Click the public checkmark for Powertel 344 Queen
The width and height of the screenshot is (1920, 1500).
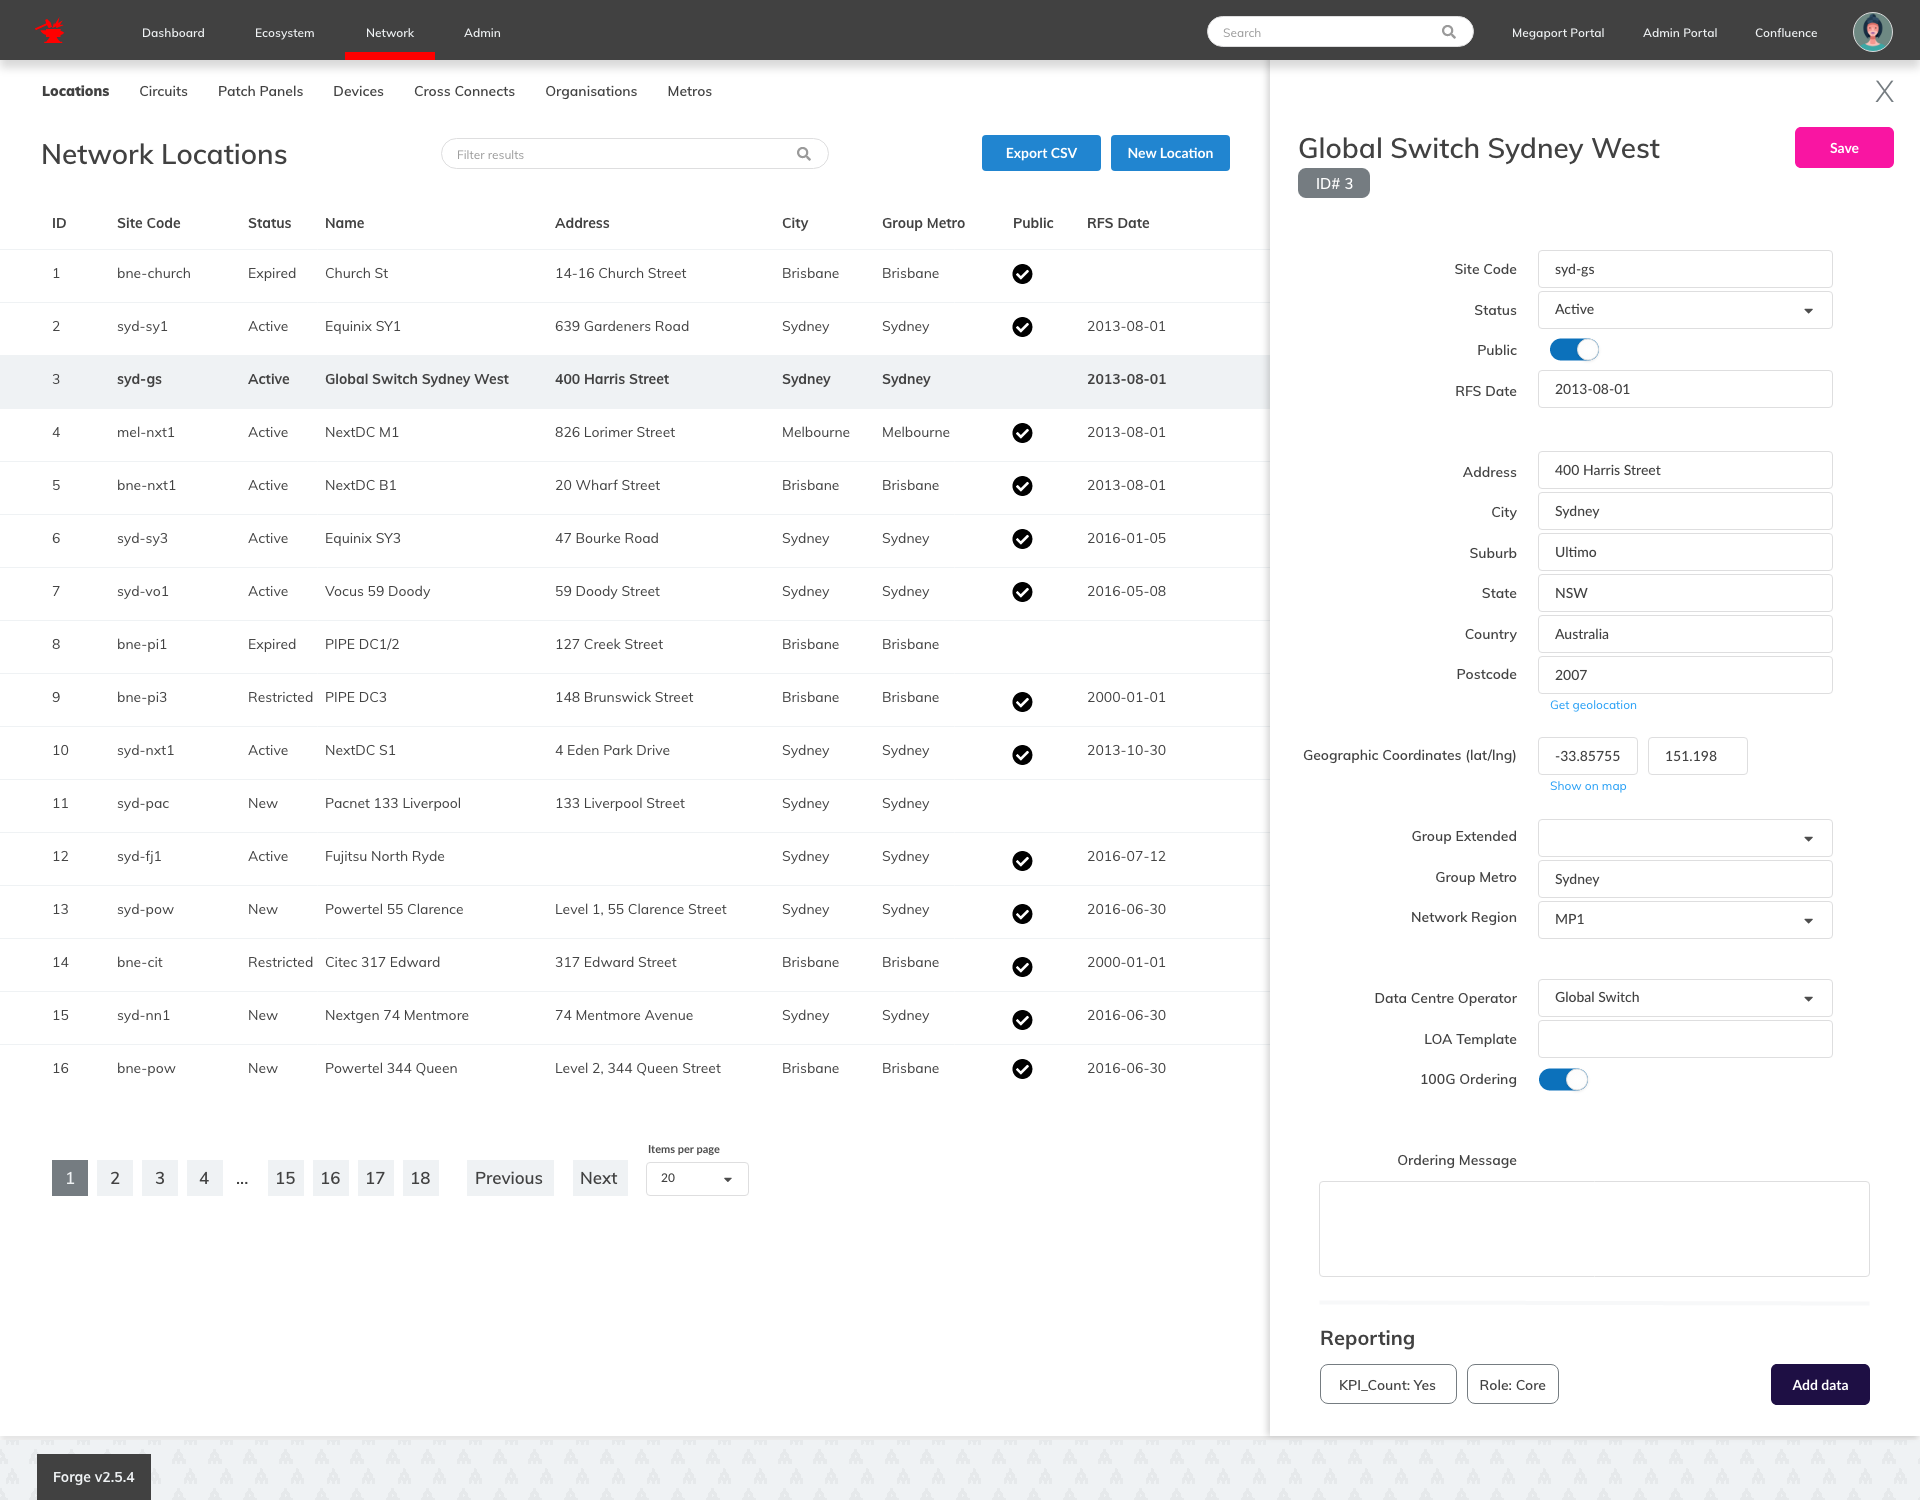pos(1022,1069)
